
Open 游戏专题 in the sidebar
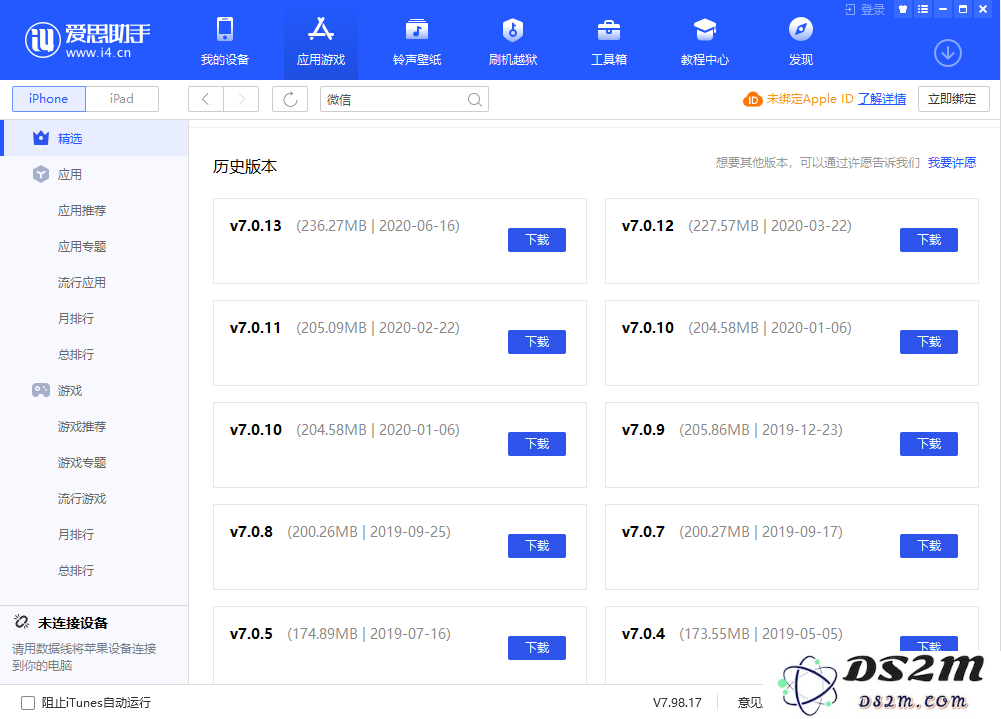[82, 462]
